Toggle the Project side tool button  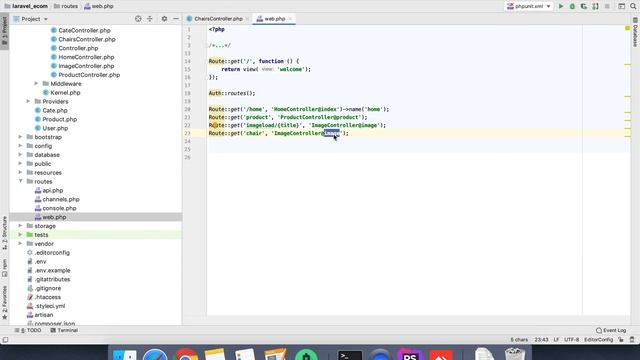(x=4, y=31)
